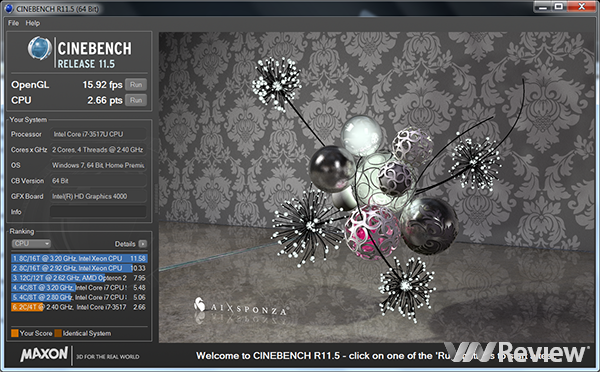Click the CPU 2.66 pts score

104,100
